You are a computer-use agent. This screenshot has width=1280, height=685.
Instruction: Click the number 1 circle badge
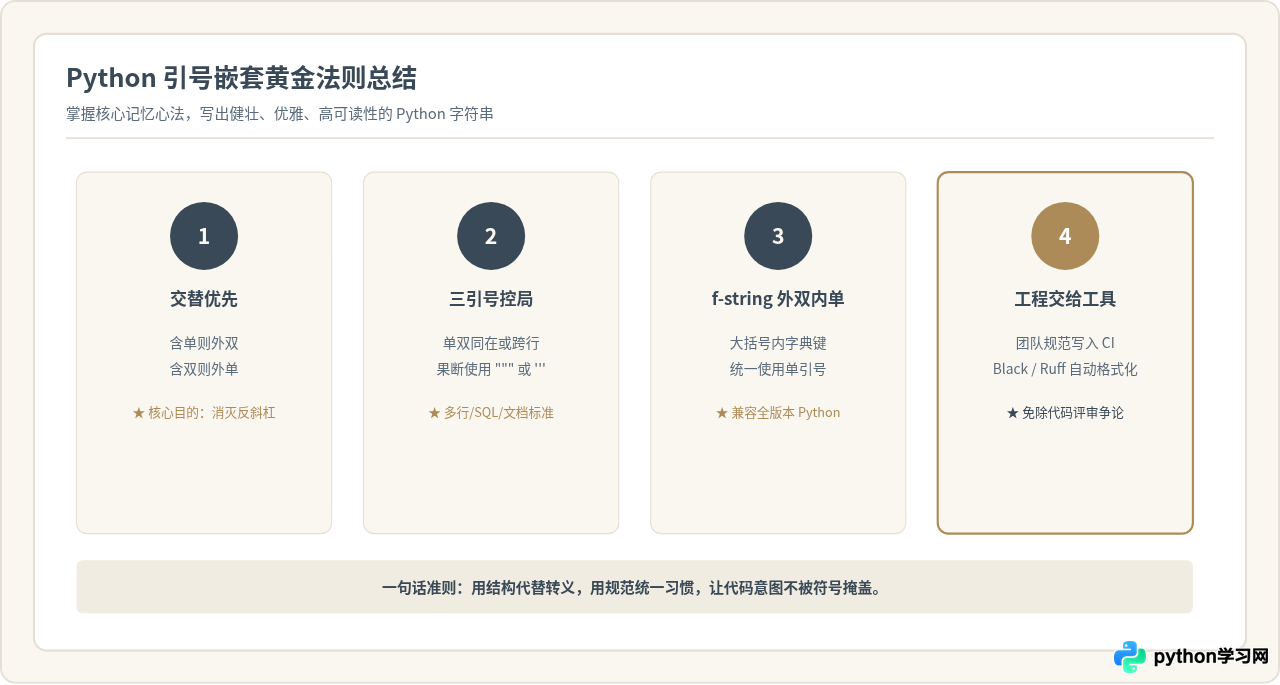point(204,236)
